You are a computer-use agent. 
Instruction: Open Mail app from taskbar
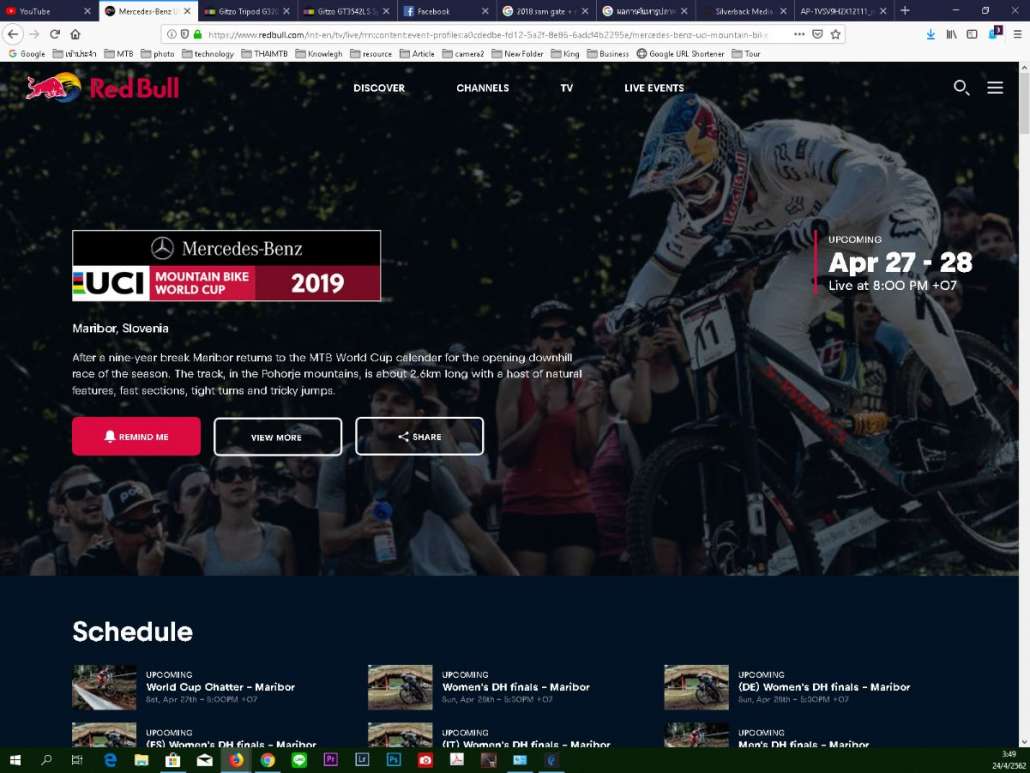204,760
